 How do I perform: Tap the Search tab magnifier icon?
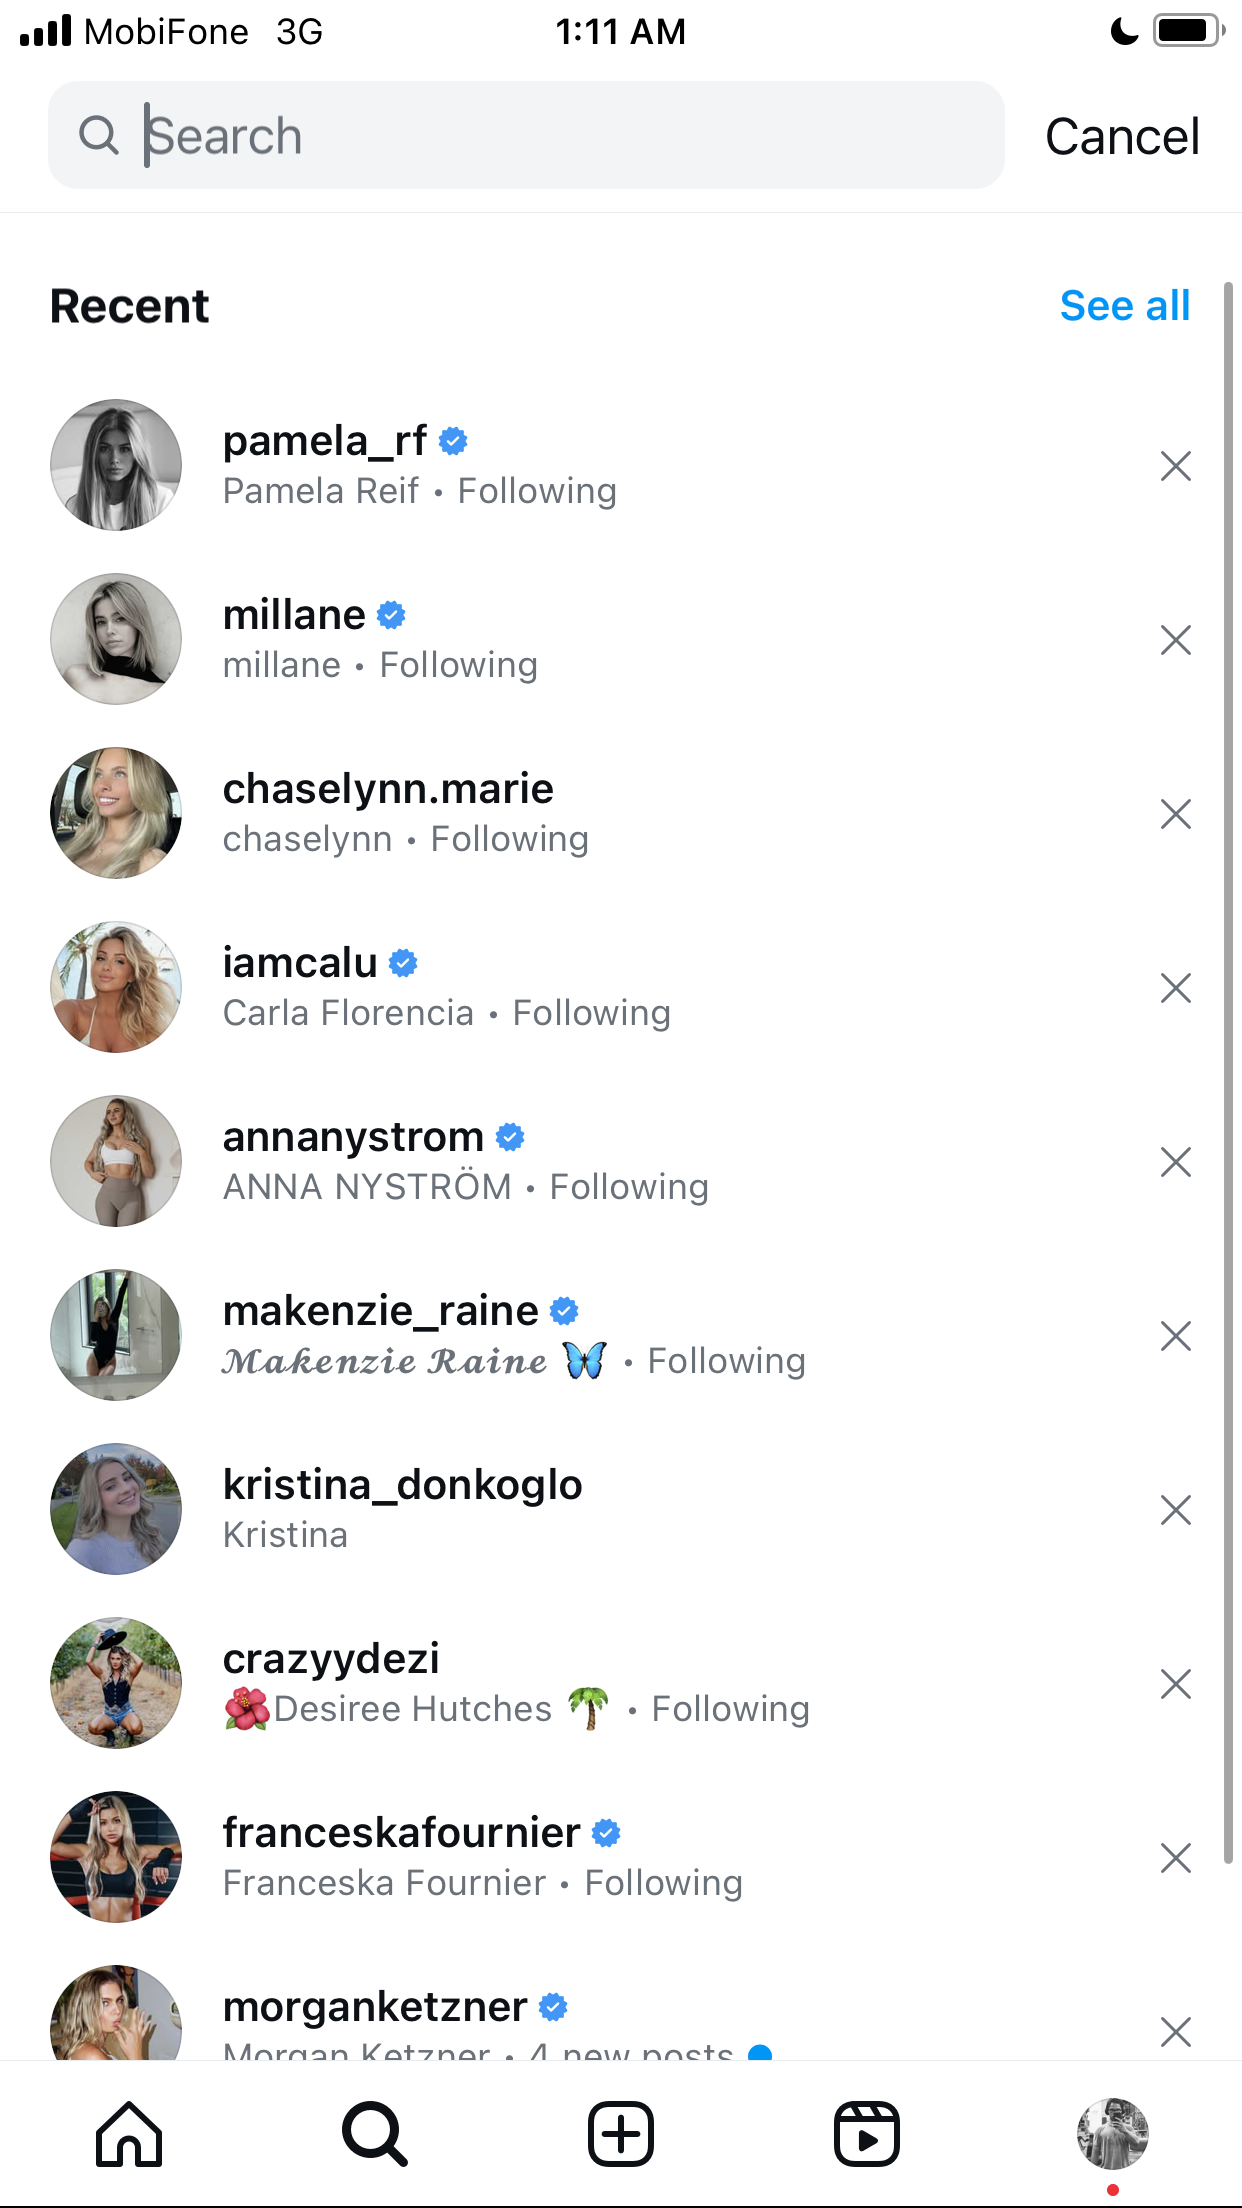[x=375, y=2134]
